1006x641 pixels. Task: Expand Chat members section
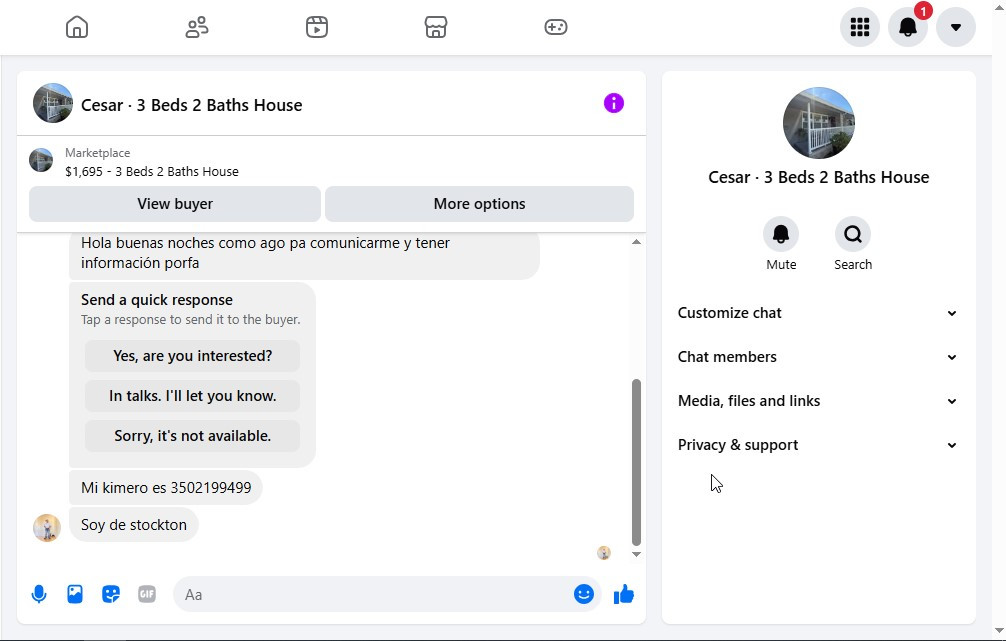pos(818,357)
